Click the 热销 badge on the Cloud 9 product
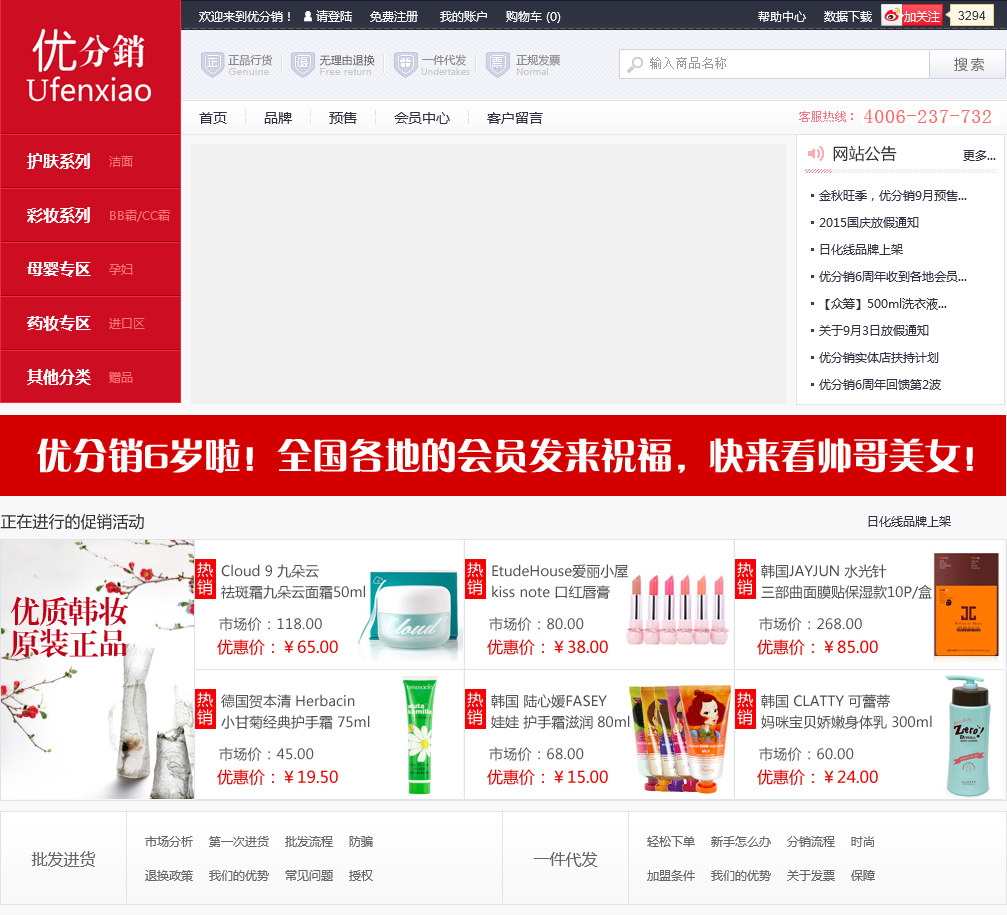The height and width of the screenshot is (915, 1007). click(205, 579)
